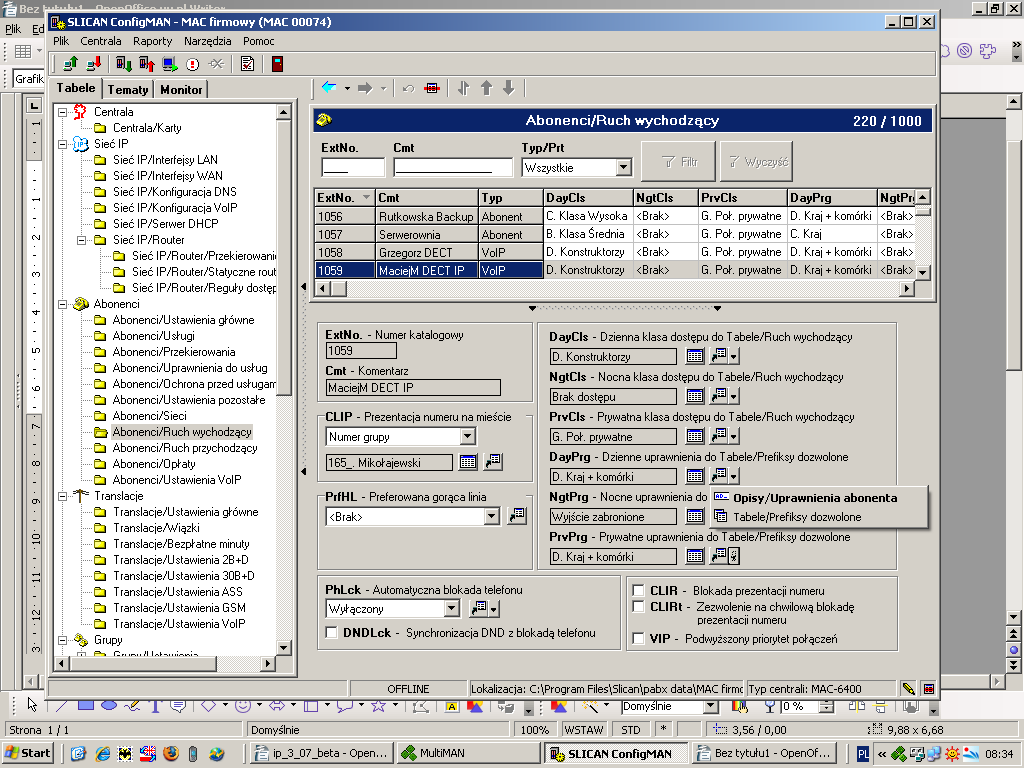Click the Filtr button
Image resolution: width=1024 pixels, height=768 pixels.
(x=679, y=161)
